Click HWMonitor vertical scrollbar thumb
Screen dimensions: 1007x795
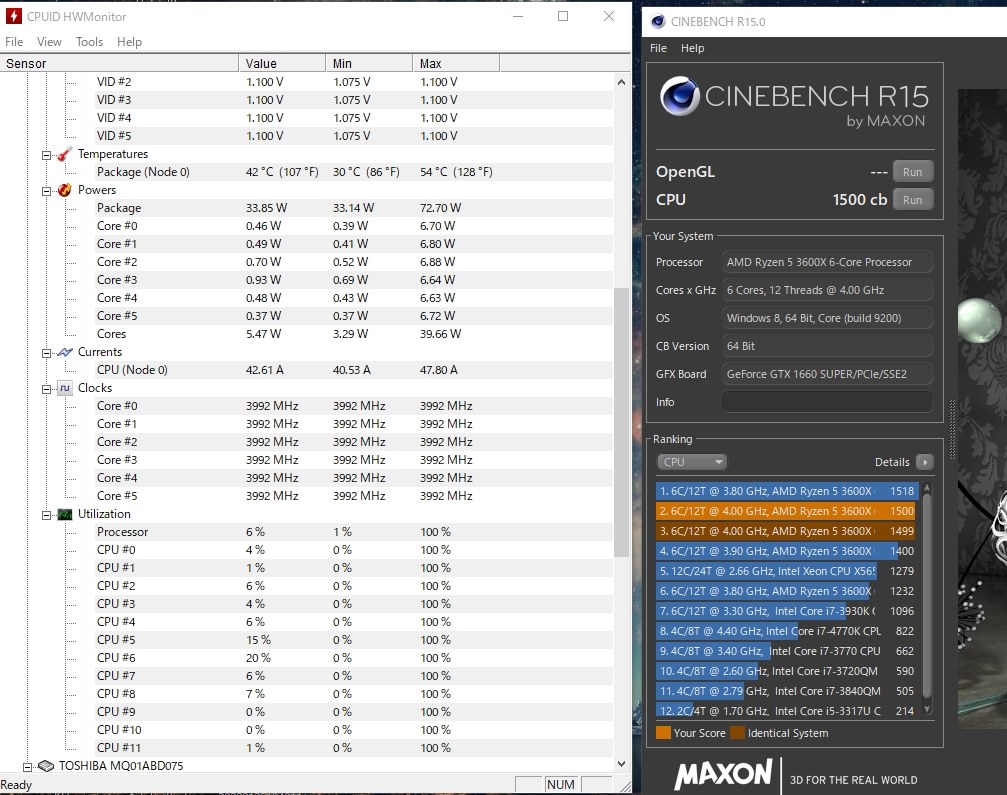click(621, 422)
